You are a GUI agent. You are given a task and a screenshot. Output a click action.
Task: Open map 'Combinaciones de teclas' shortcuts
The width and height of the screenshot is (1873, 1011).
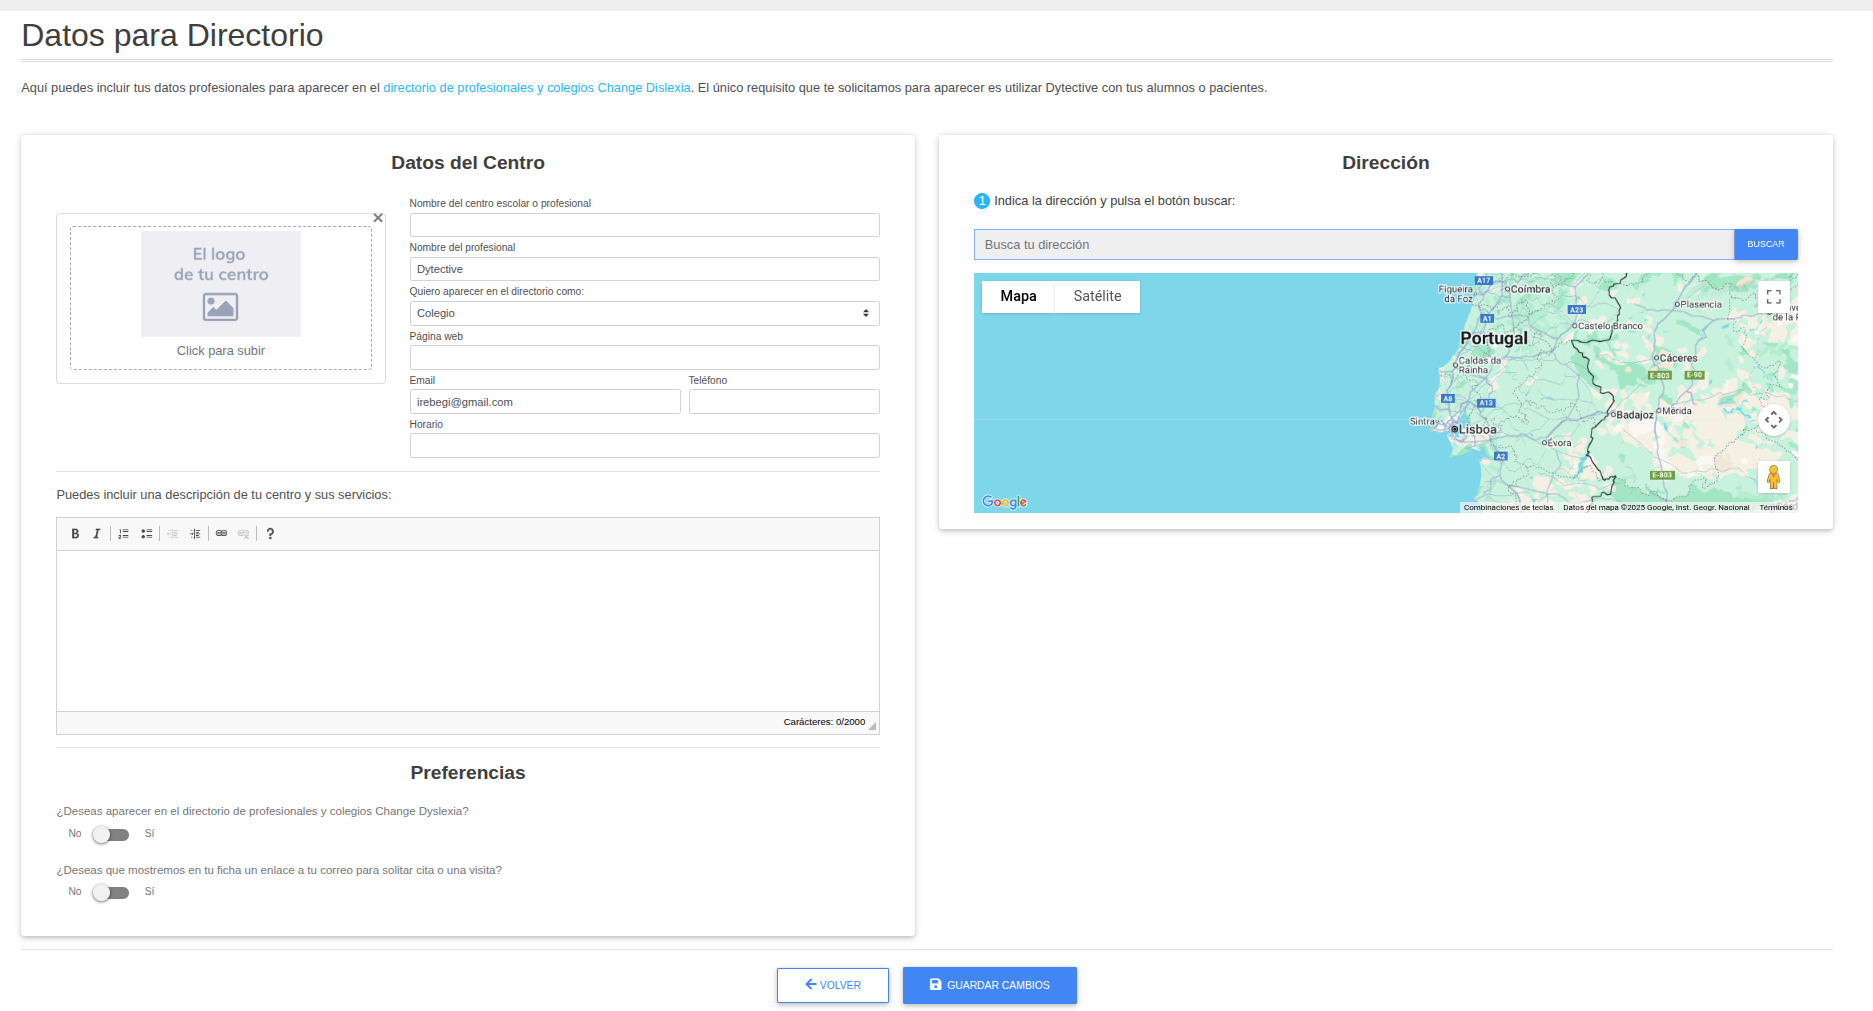pos(1508,508)
